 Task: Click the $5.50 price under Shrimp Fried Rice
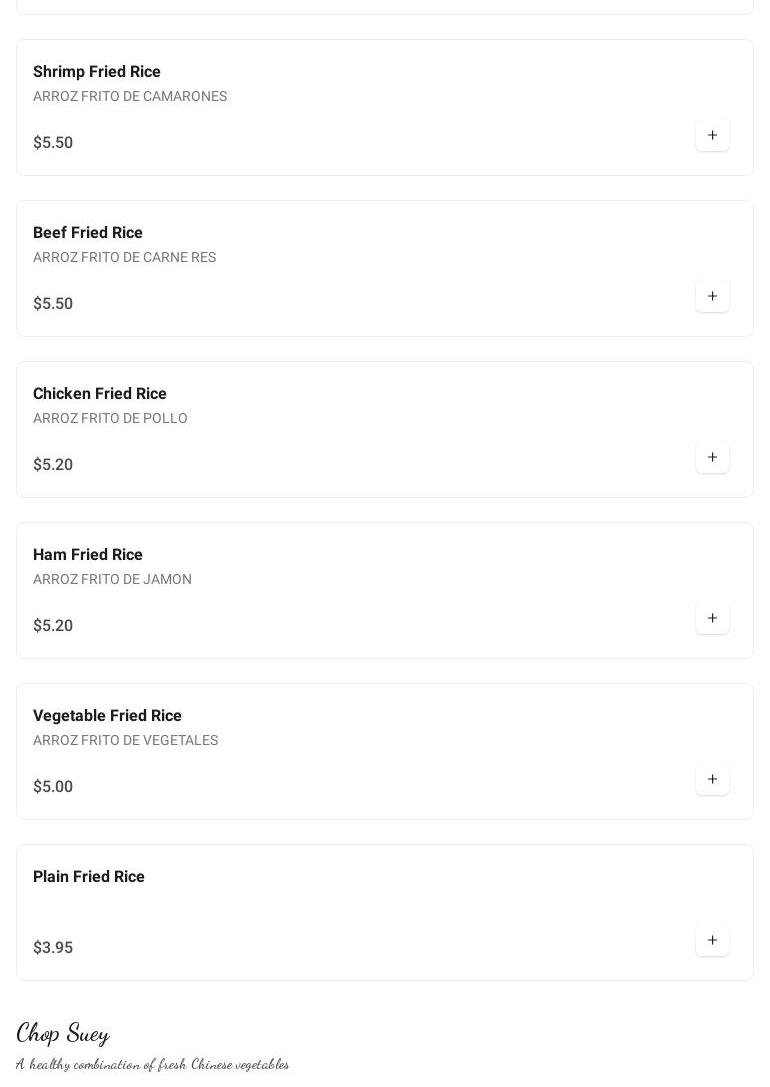pos(53,143)
